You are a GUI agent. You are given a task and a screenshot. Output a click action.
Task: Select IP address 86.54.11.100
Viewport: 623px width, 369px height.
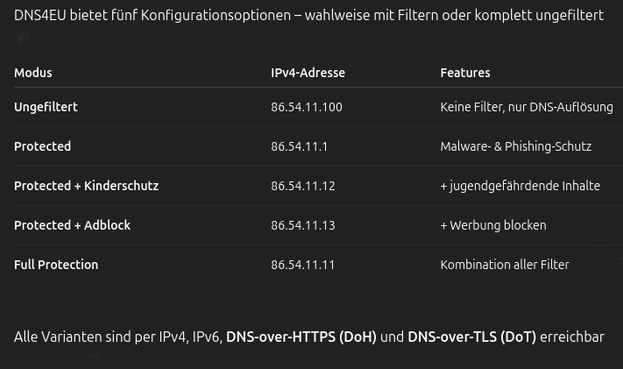click(x=306, y=107)
